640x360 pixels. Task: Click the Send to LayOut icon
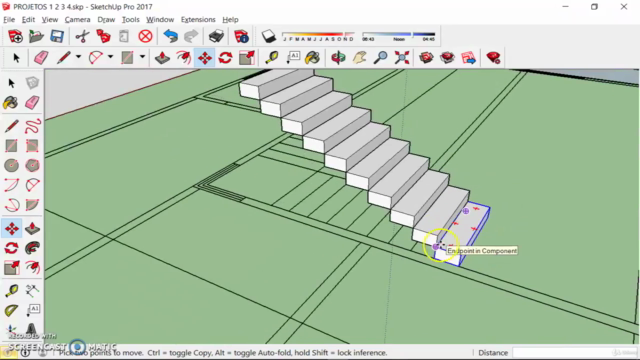pos(469,58)
